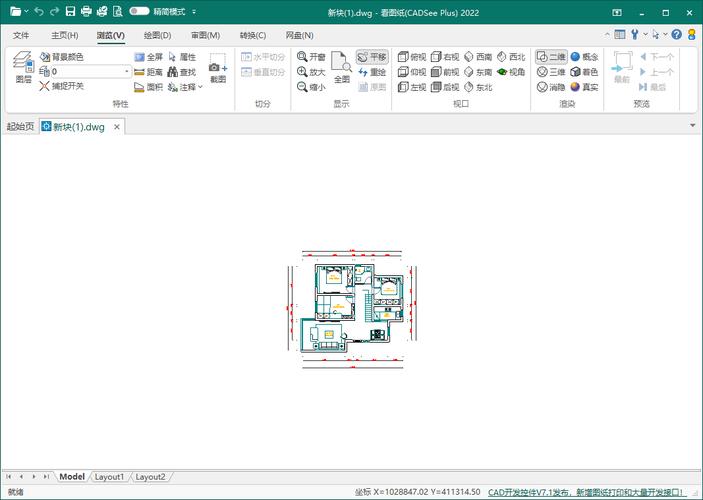Enable the 平移 pan mode
The image size is (703, 500).
371,57
